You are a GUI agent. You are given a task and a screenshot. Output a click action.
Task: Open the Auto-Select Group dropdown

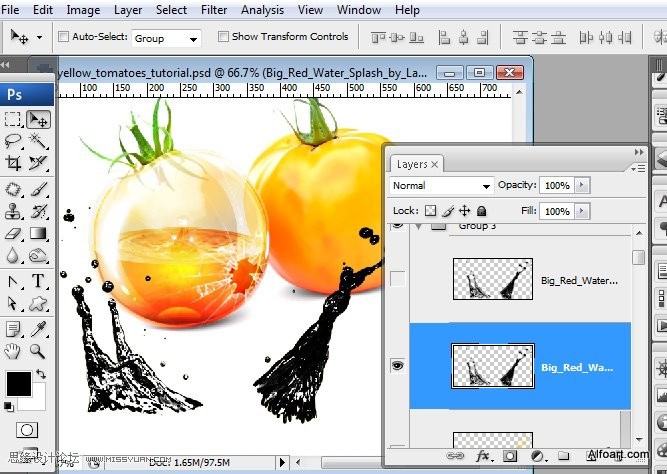point(166,39)
